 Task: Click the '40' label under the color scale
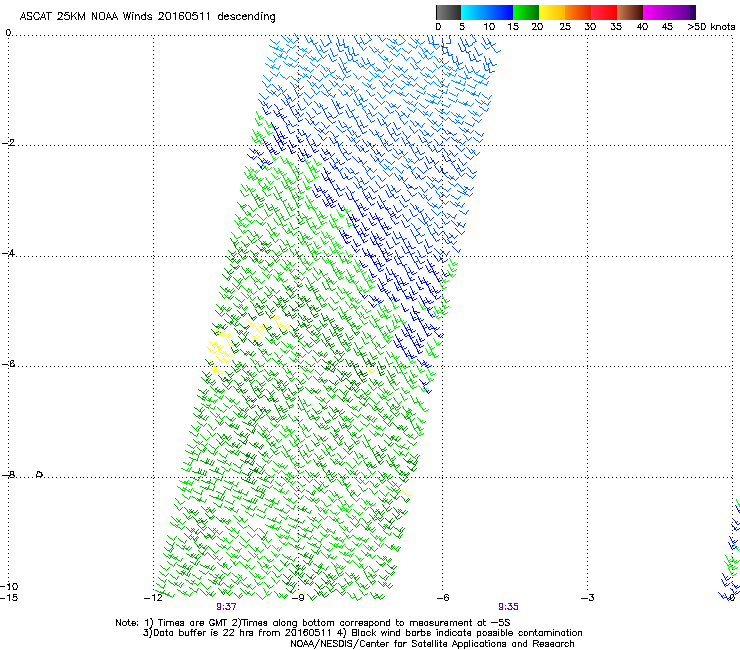[642, 27]
